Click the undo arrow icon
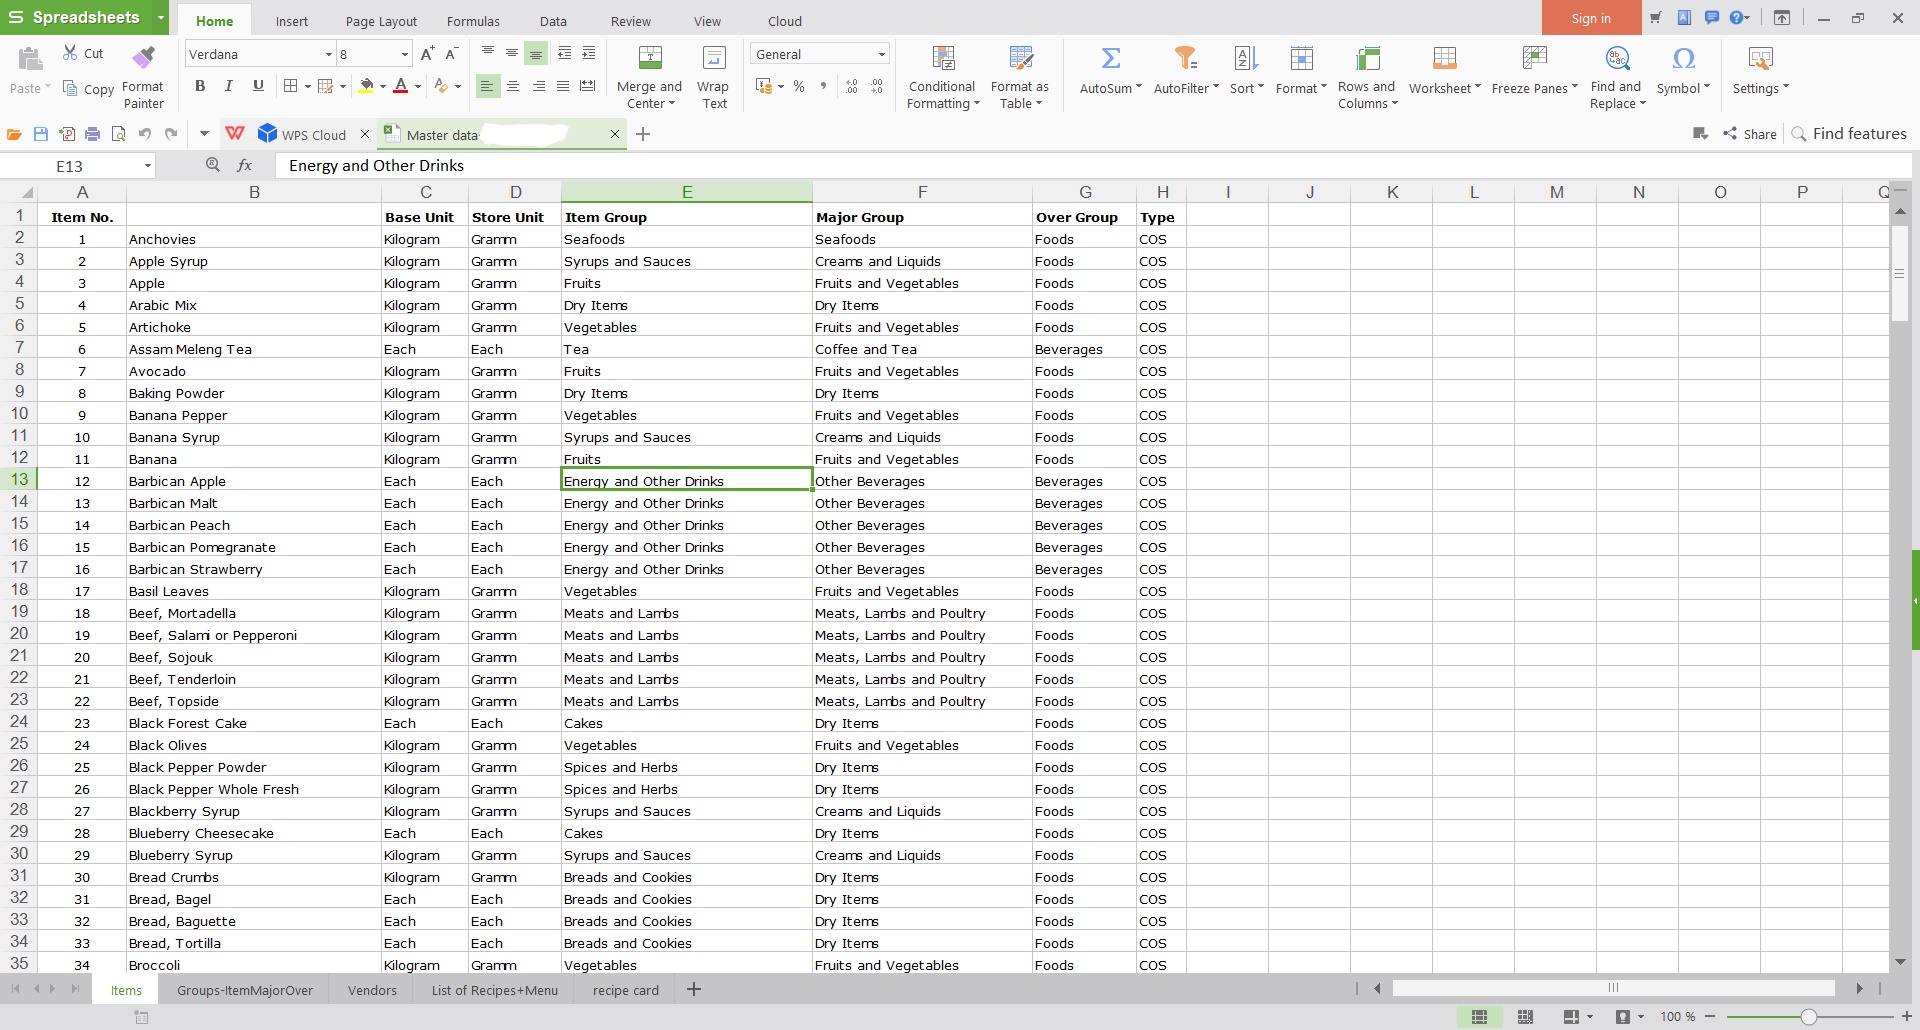Screen dimensions: 1920x1030 pos(145,134)
